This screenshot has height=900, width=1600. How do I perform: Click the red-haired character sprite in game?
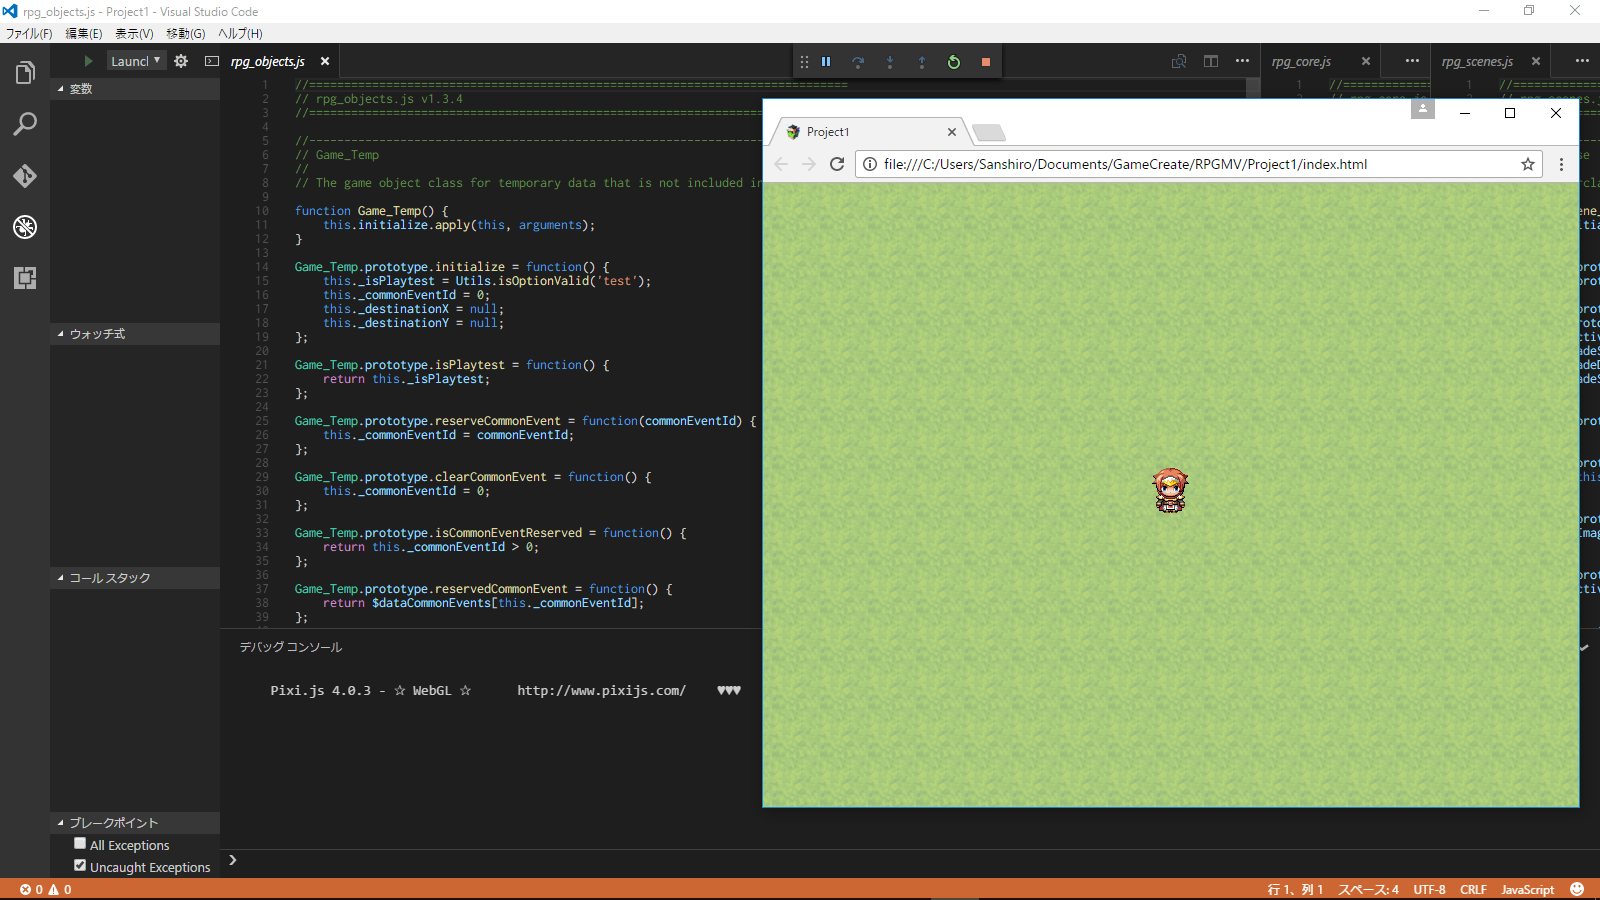[x=1170, y=490]
